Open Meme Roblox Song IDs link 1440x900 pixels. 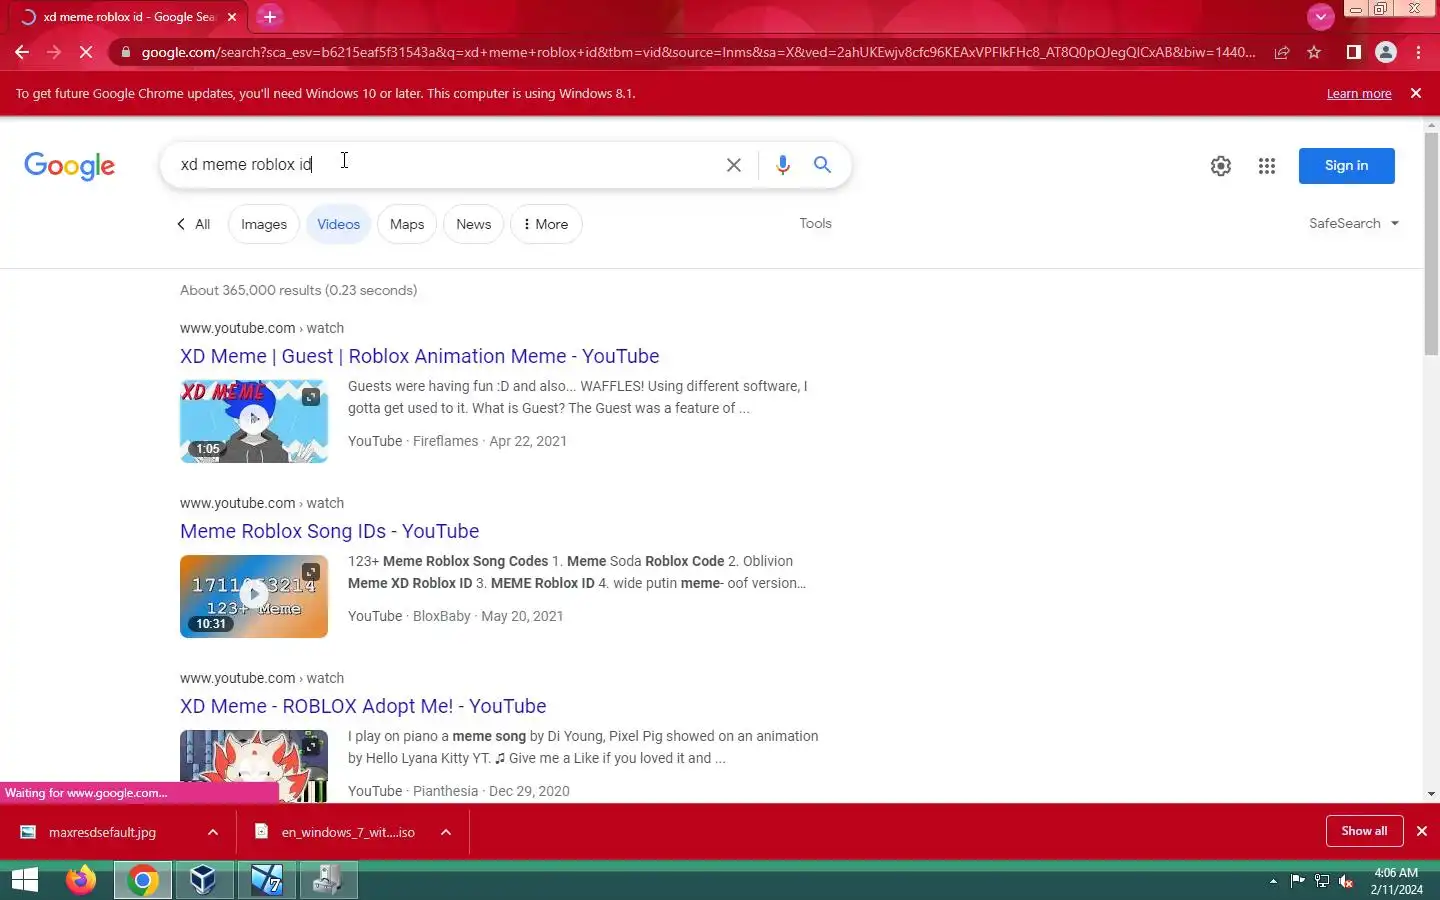tap(329, 531)
